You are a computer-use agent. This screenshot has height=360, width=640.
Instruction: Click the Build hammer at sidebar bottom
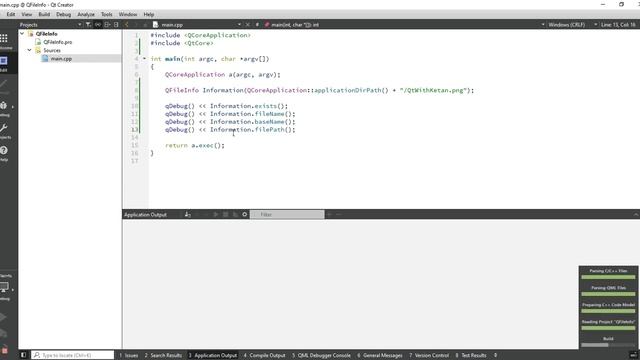pyautogui.click(x=4, y=350)
